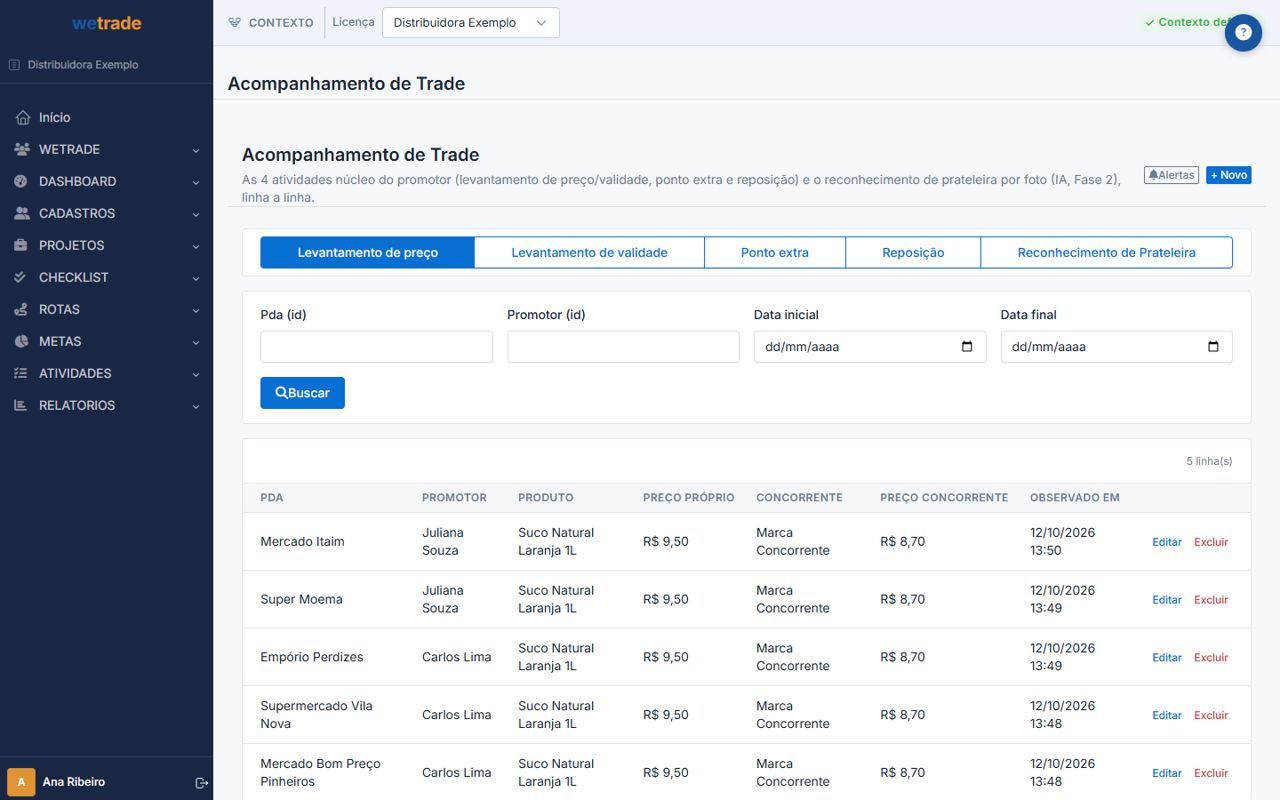Open the help question mark icon

[x=1243, y=32]
